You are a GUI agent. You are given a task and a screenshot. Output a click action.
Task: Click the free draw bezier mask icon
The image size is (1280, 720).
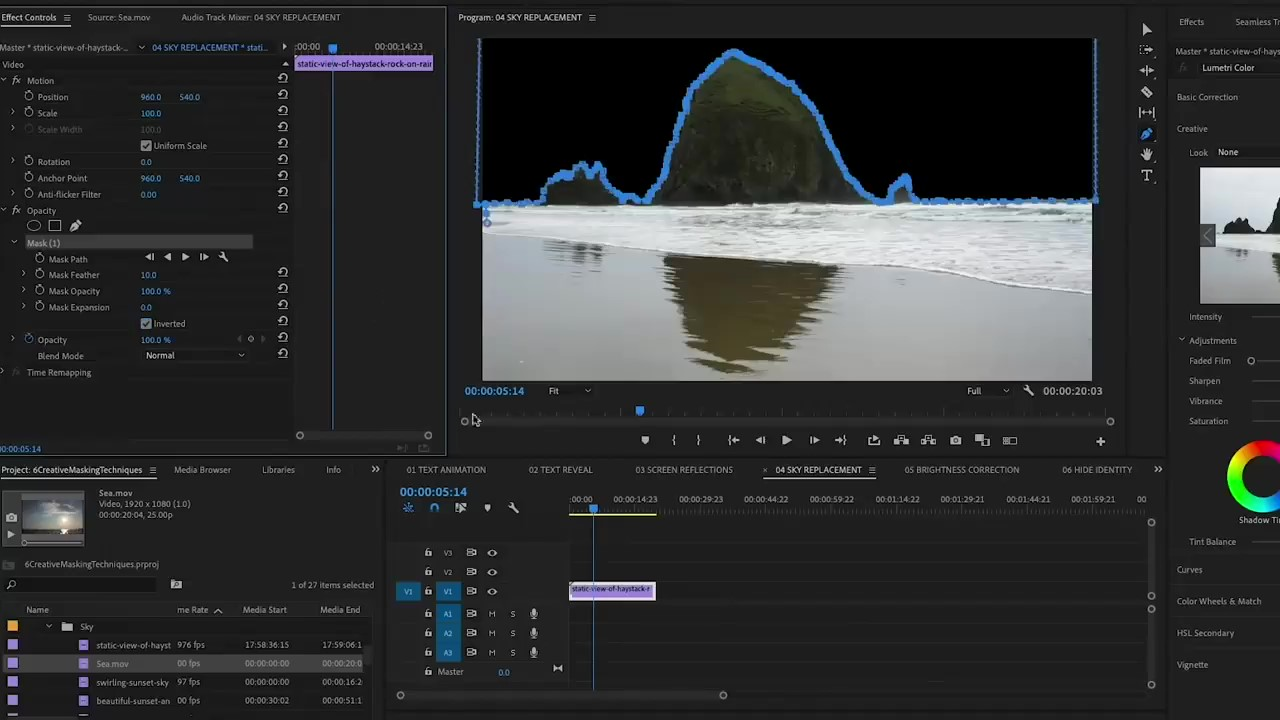pyautogui.click(x=76, y=226)
